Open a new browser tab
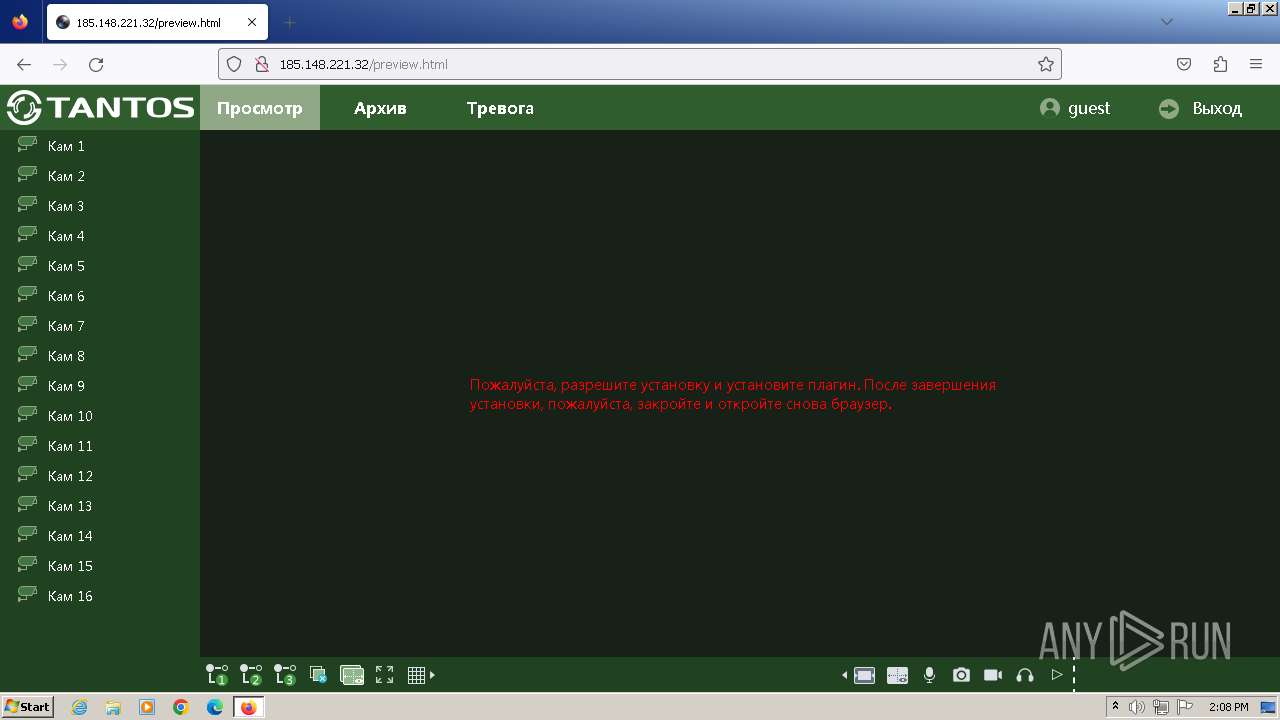1280x720 pixels. click(290, 22)
